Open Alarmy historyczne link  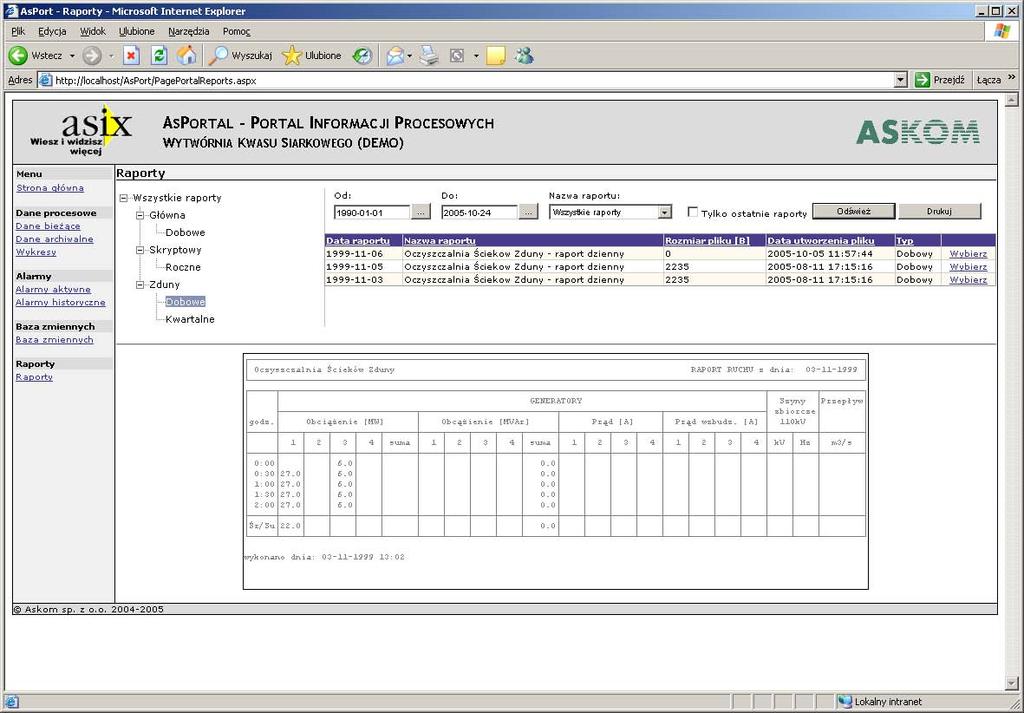(60, 302)
